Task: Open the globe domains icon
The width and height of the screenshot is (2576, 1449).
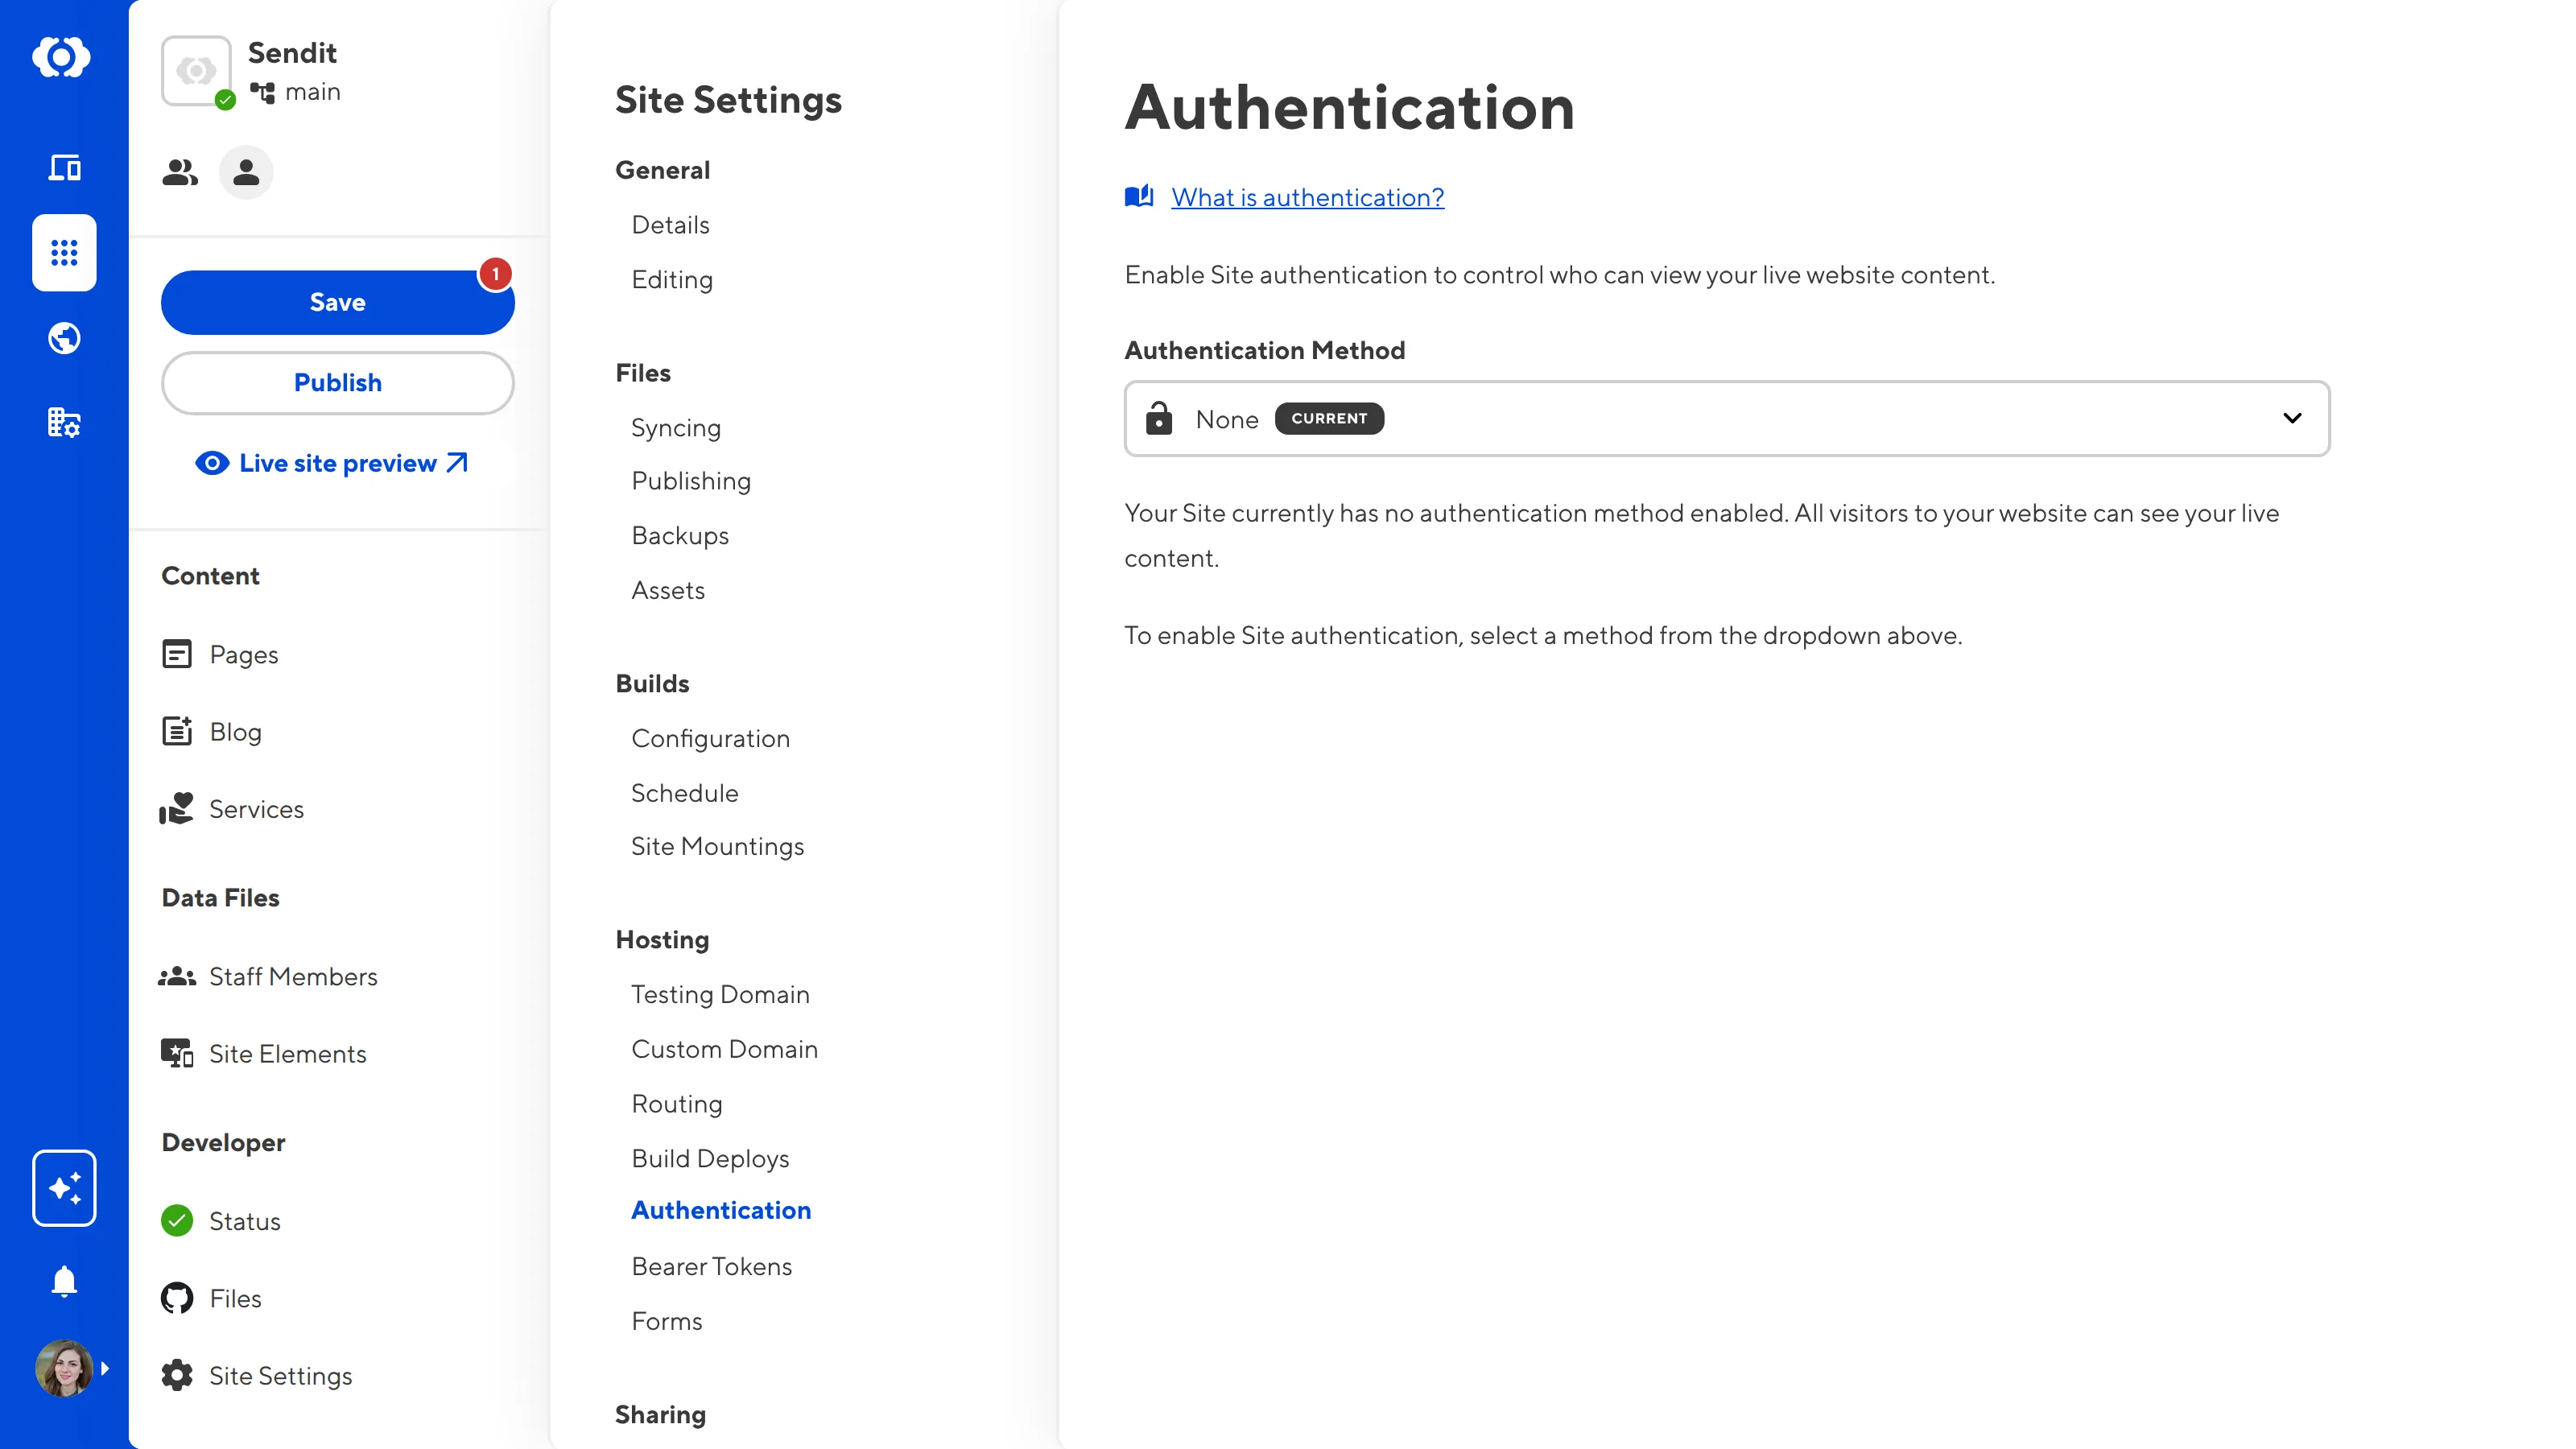Action: coord(64,339)
